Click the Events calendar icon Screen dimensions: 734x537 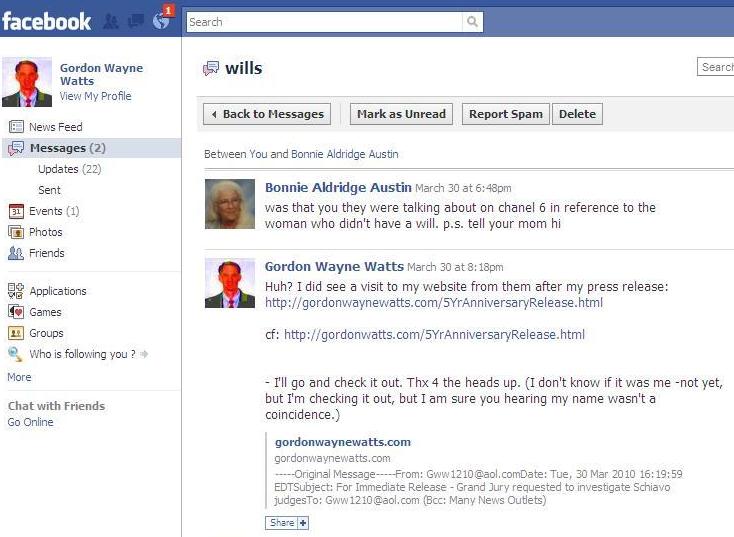pyautogui.click(x=16, y=211)
